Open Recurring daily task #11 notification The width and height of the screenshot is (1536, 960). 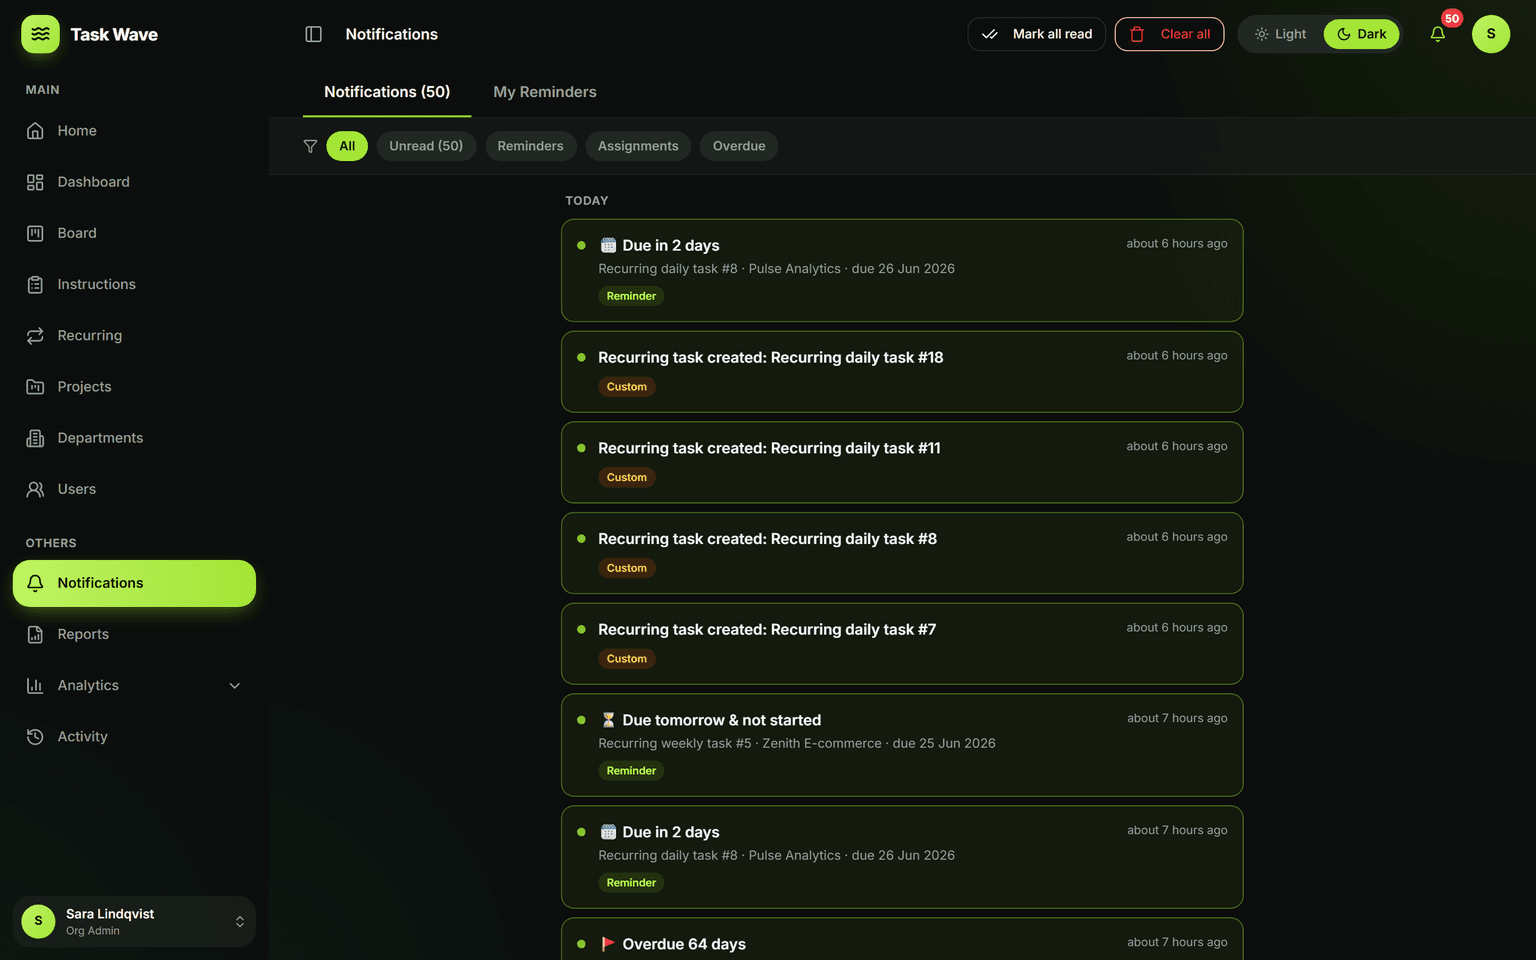[902, 462]
